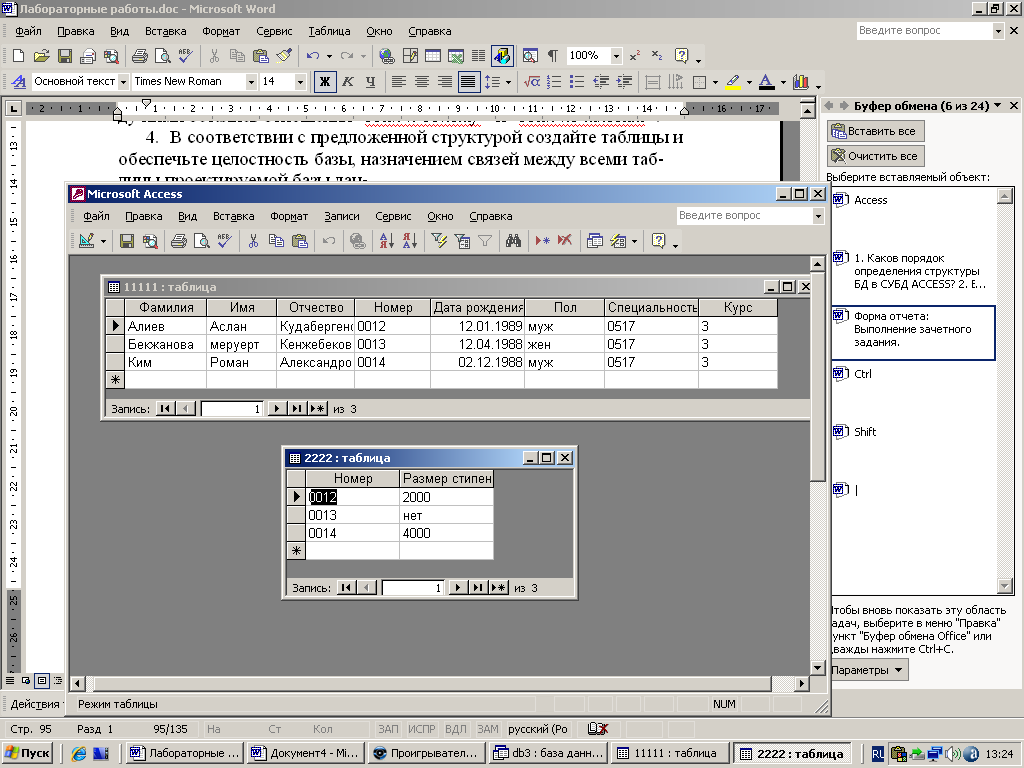Screen dimensions: 1024x768
Task: Expand the Параметры dropdown in clipboard pane
Action: coord(868,670)
